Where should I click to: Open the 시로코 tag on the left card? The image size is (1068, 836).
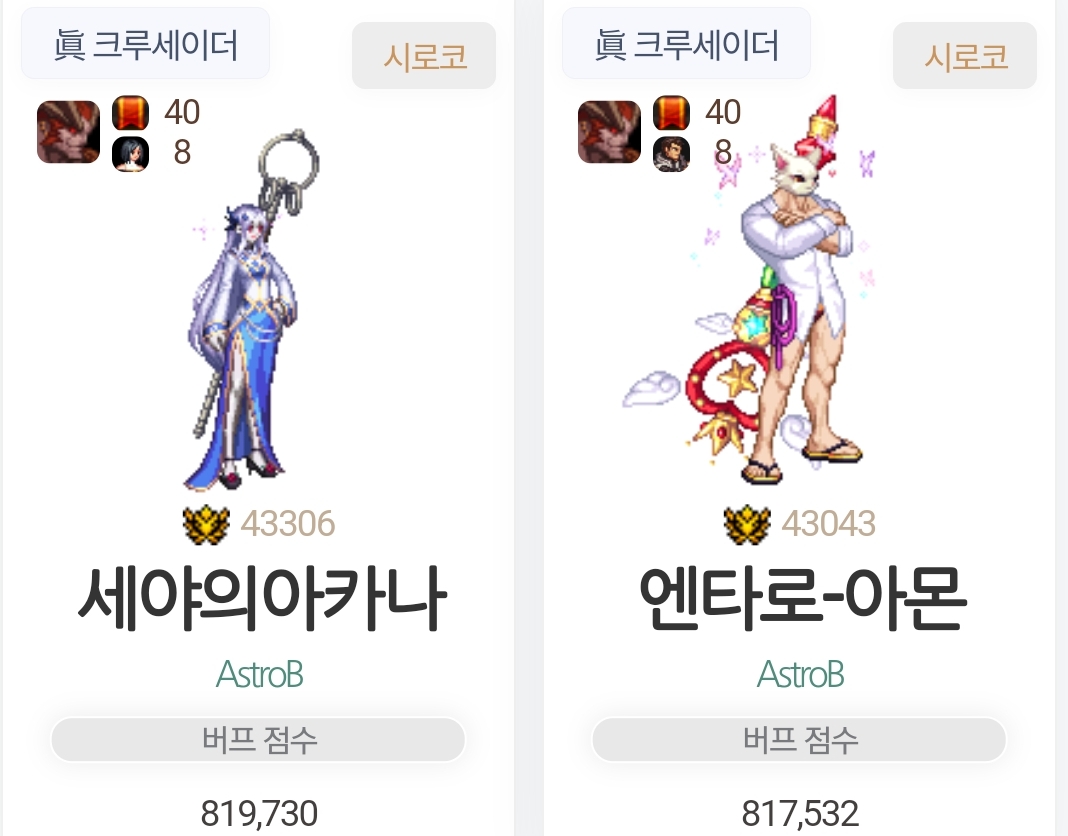(x=424, y=55)
